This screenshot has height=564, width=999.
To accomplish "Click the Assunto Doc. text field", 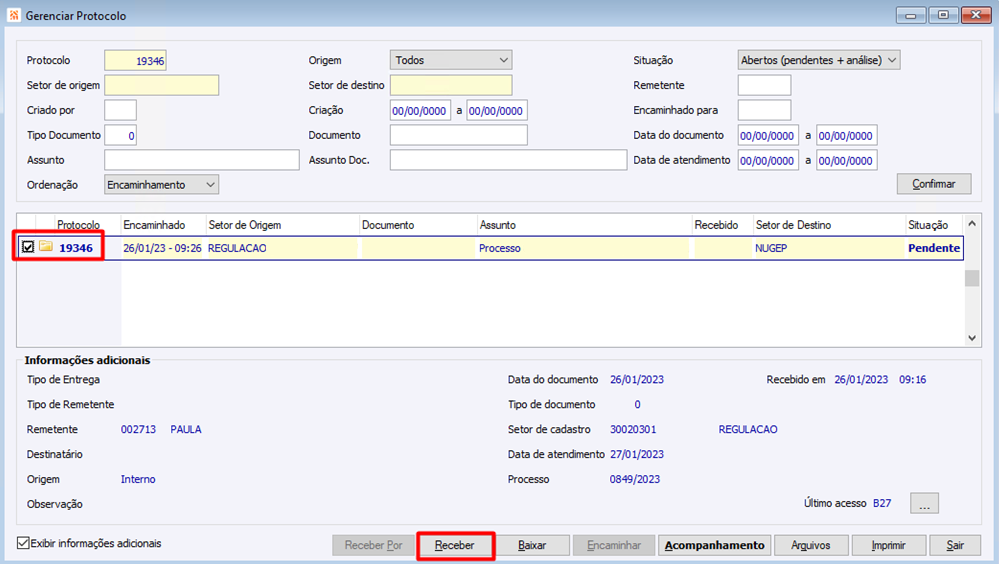I will pos(508,160).
